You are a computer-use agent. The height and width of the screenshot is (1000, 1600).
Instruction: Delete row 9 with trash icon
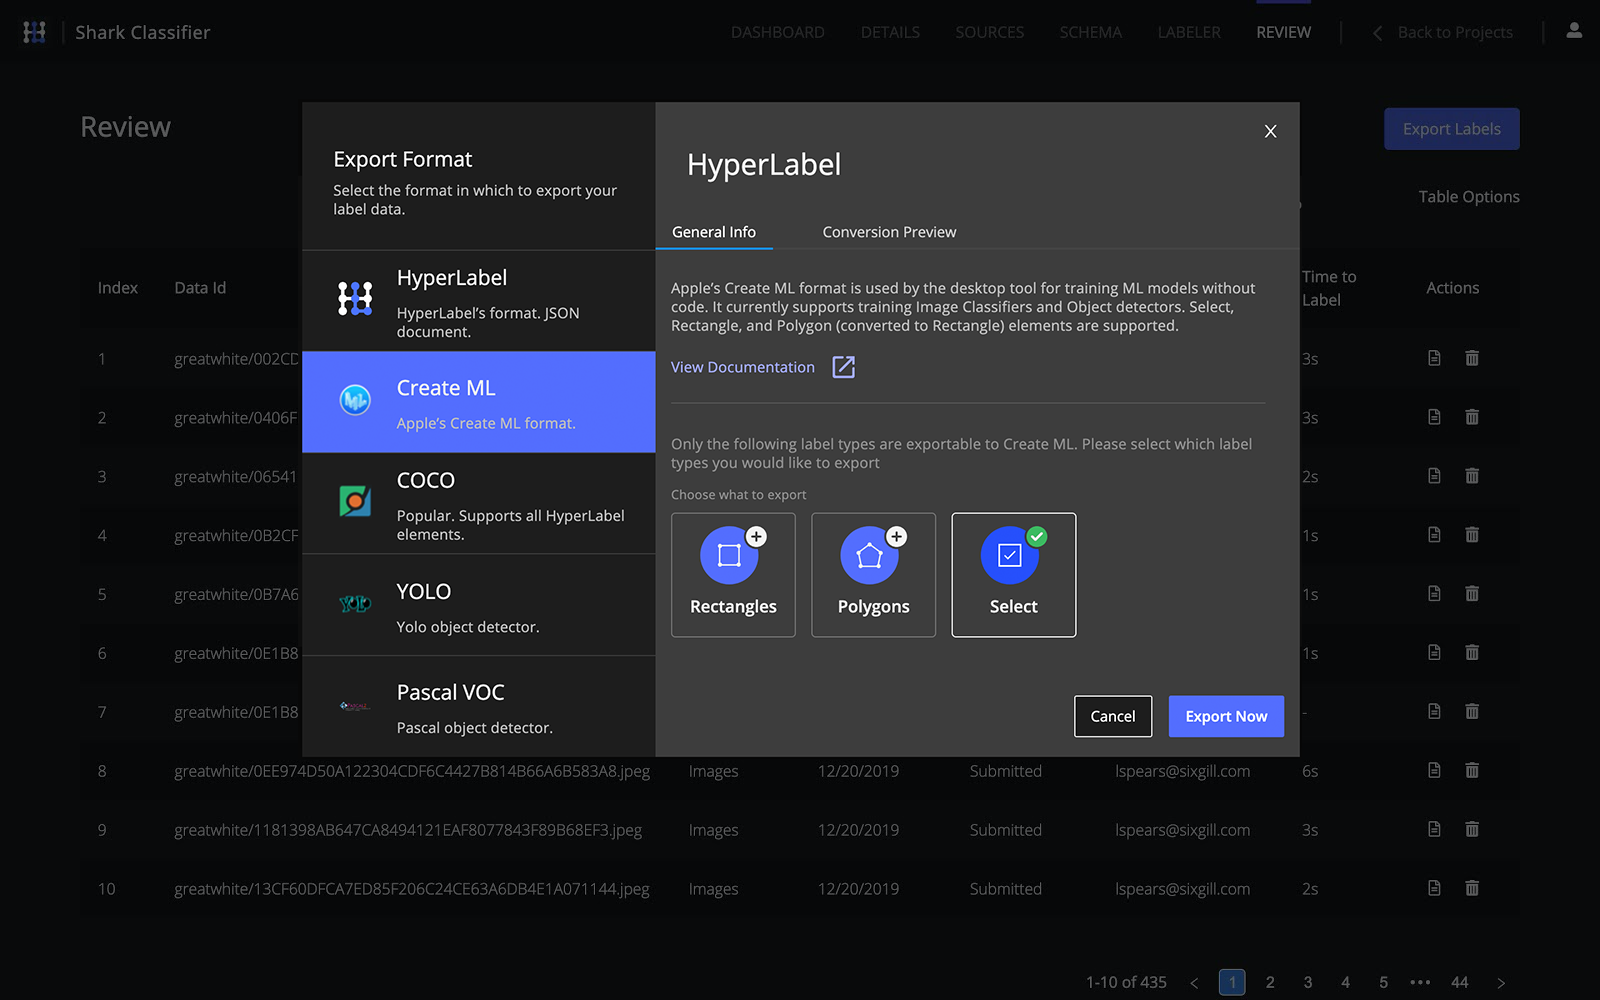pyautogui.click(x=1472, y=829)
